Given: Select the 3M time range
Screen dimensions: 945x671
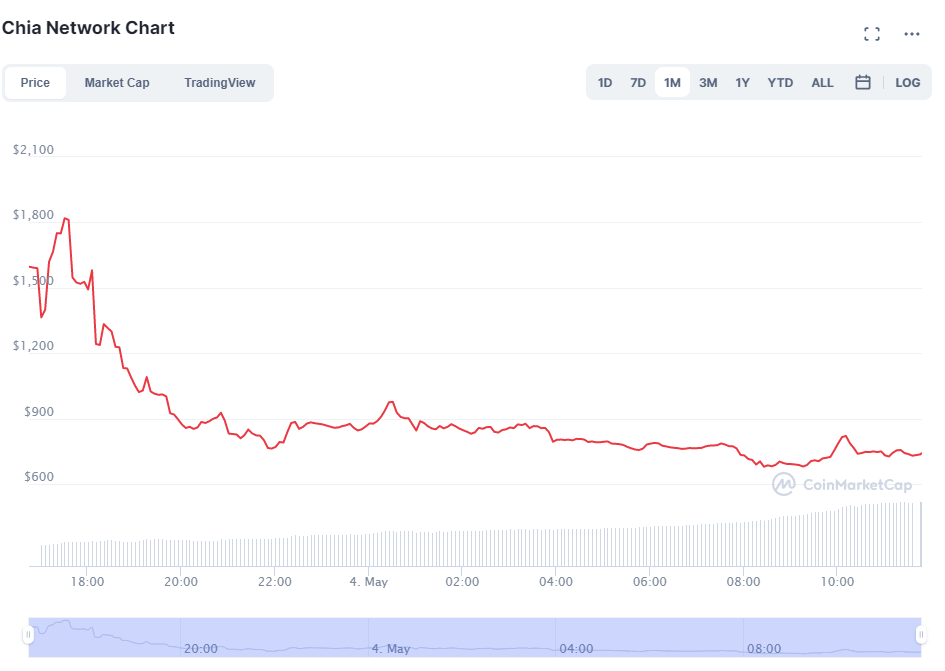Looking at the screenshot, I should (708, 83).
